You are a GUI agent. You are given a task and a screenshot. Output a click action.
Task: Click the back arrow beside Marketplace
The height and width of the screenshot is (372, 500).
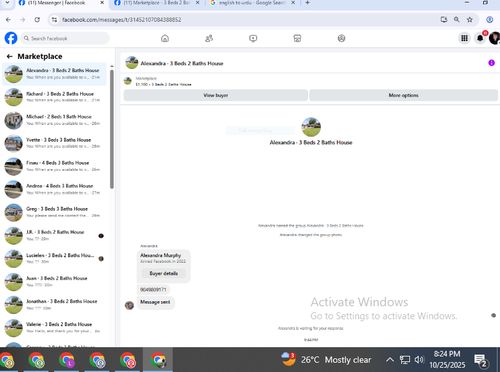click(10, 56)
